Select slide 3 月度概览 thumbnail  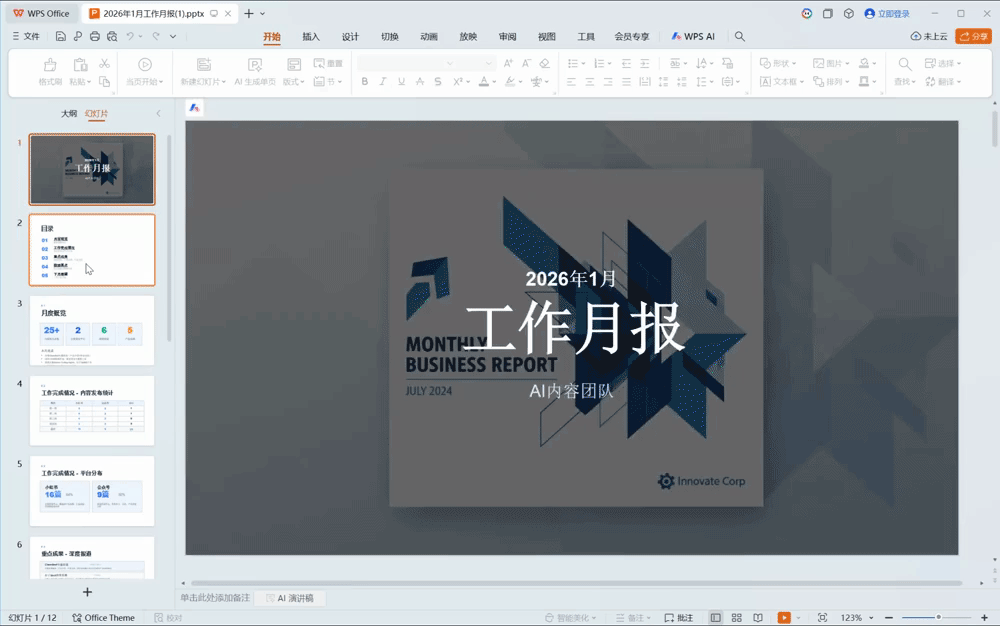pos(92,330)
